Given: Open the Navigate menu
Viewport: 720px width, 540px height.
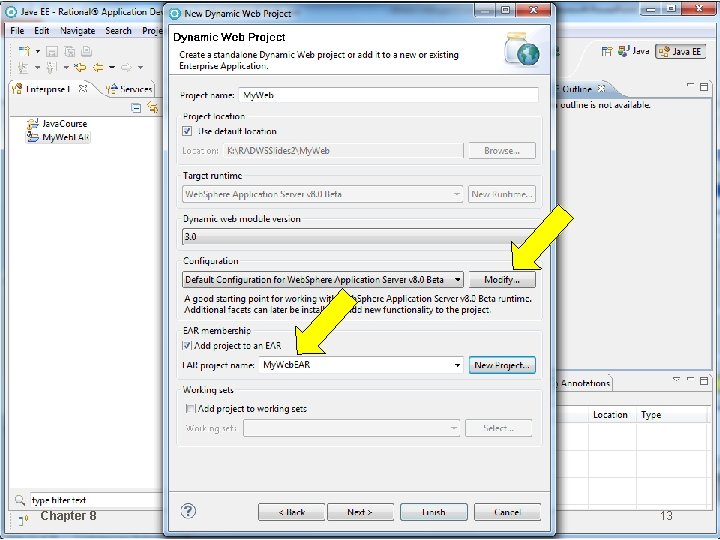Looking at the screenshot, I should [x=78, y=31].
